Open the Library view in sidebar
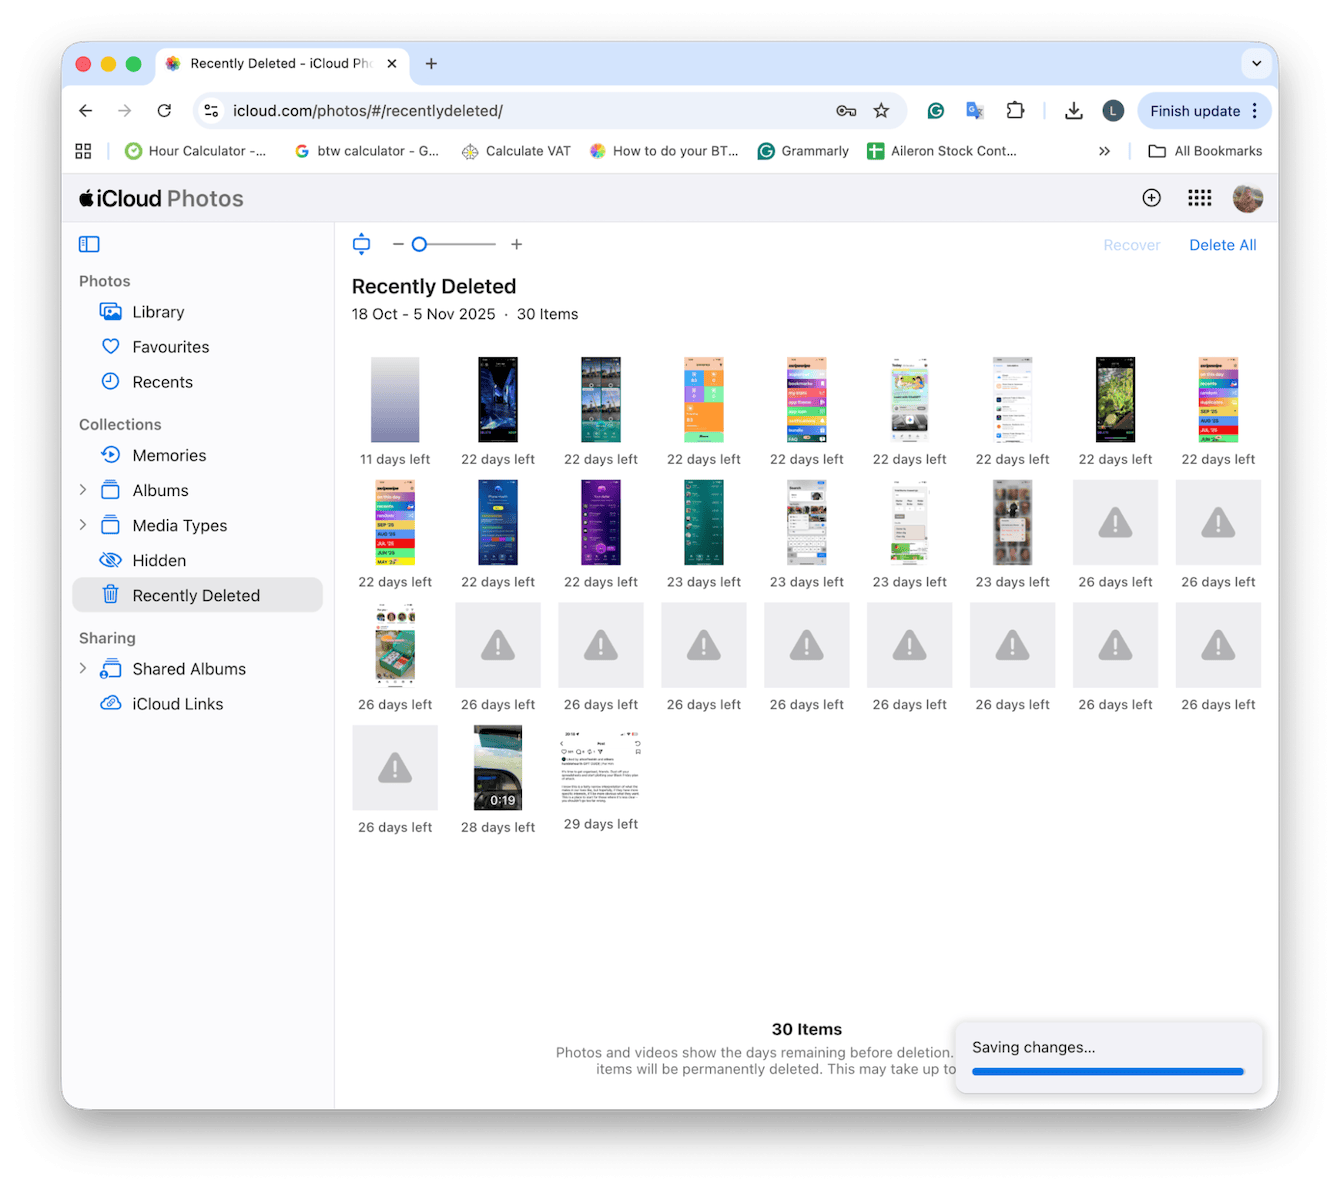The width and height of the screenshot is (1340, 1191). click(158, 311)
